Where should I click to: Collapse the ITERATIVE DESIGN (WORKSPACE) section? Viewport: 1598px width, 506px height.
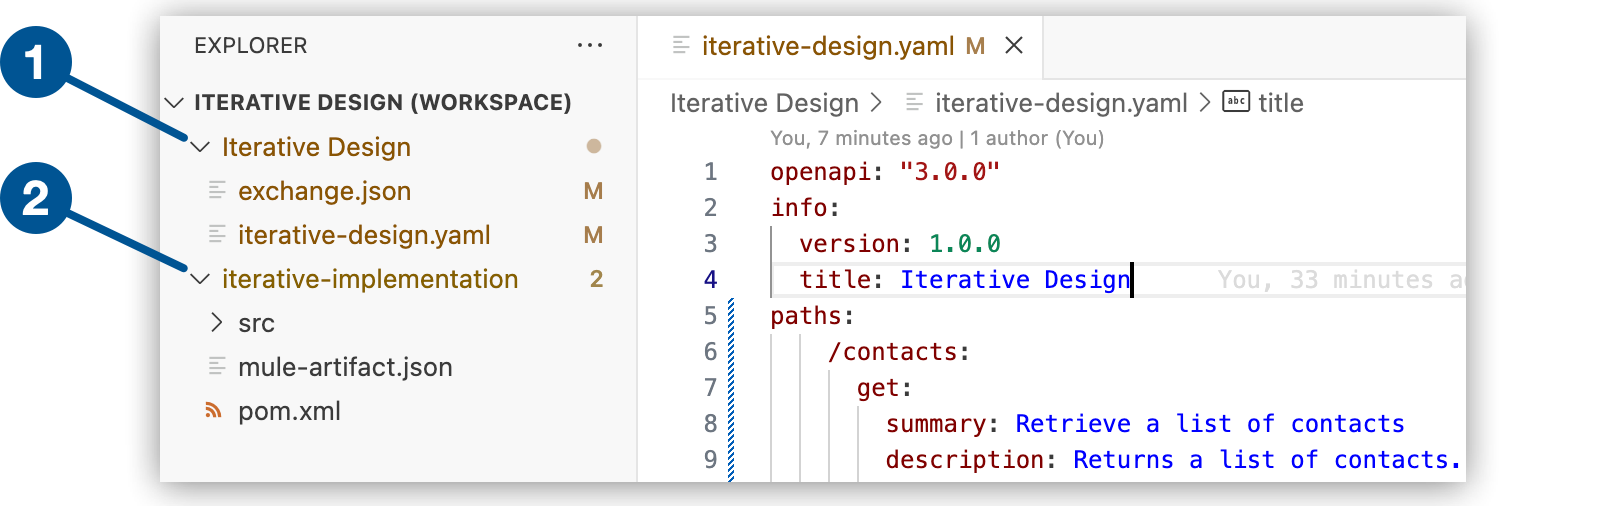pyautogui.click(x=175, y=102)
